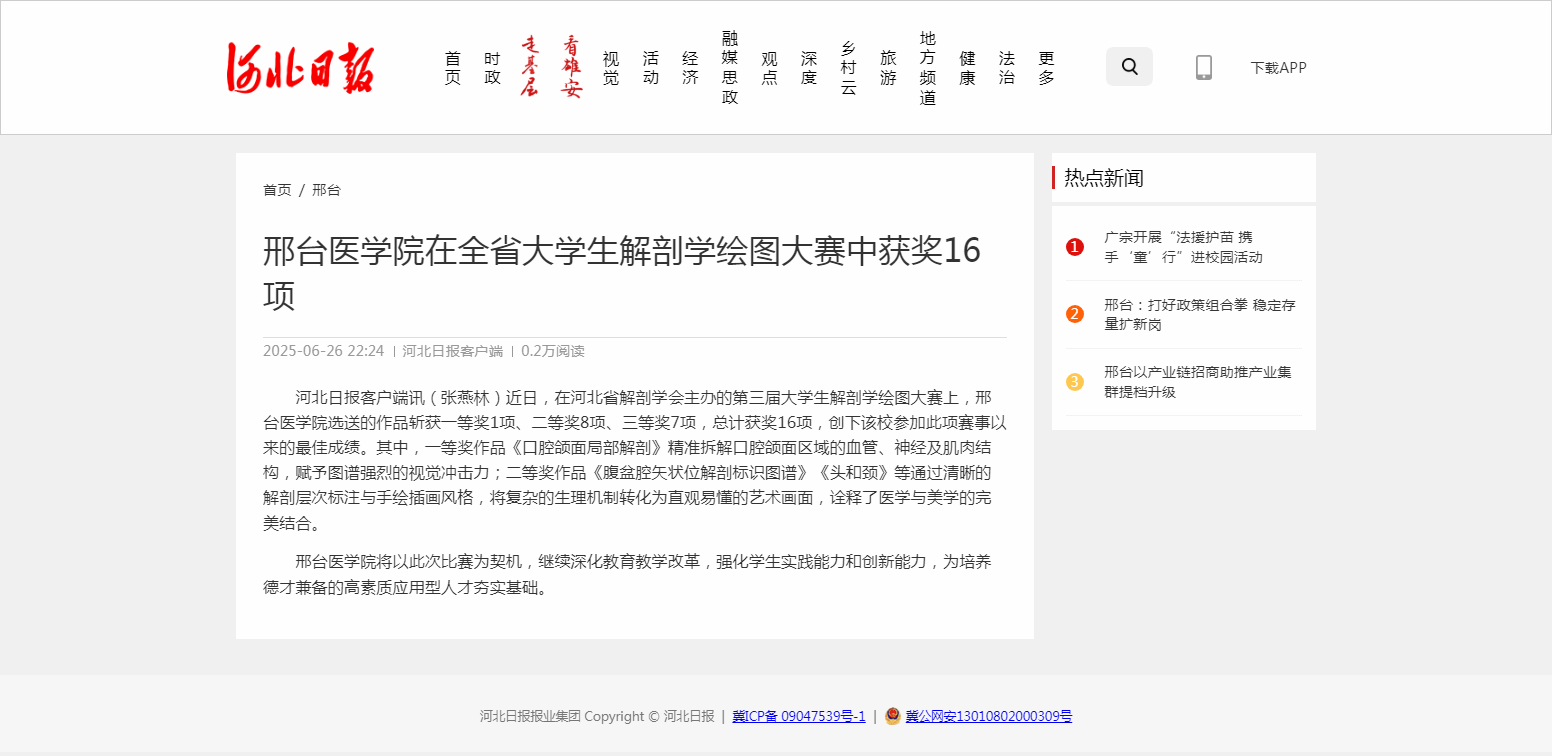1552x756 pixels.
Task: Open the 融媒思政 navigation item
Action: 730,68
